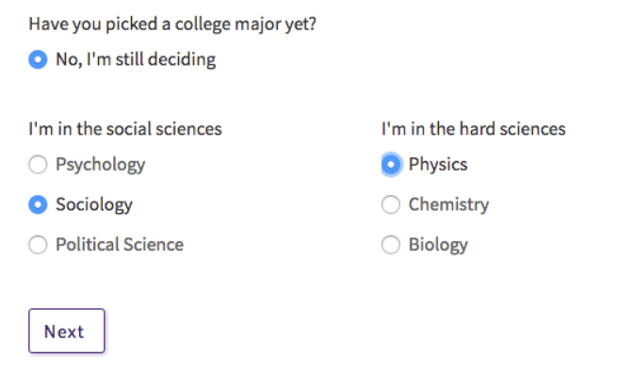Choose the Chemistry radio button

coord(391,205)
